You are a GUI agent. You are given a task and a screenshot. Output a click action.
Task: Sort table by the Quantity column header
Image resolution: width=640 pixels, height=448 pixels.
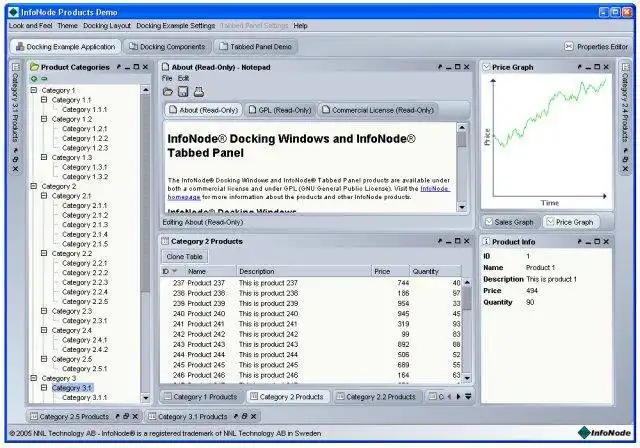click(x=436, y=271)
